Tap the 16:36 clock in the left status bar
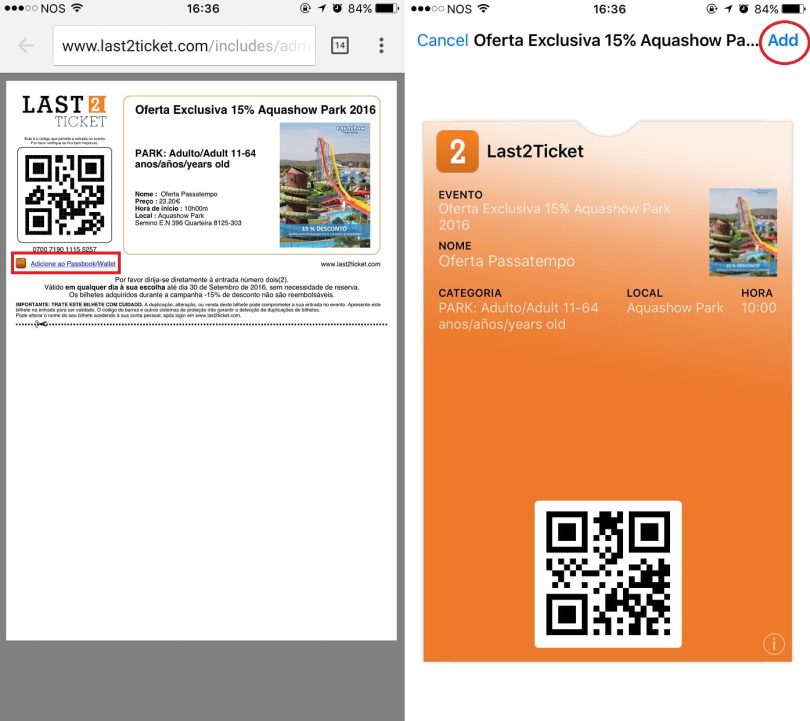810x721 pixels. (202, 9)
